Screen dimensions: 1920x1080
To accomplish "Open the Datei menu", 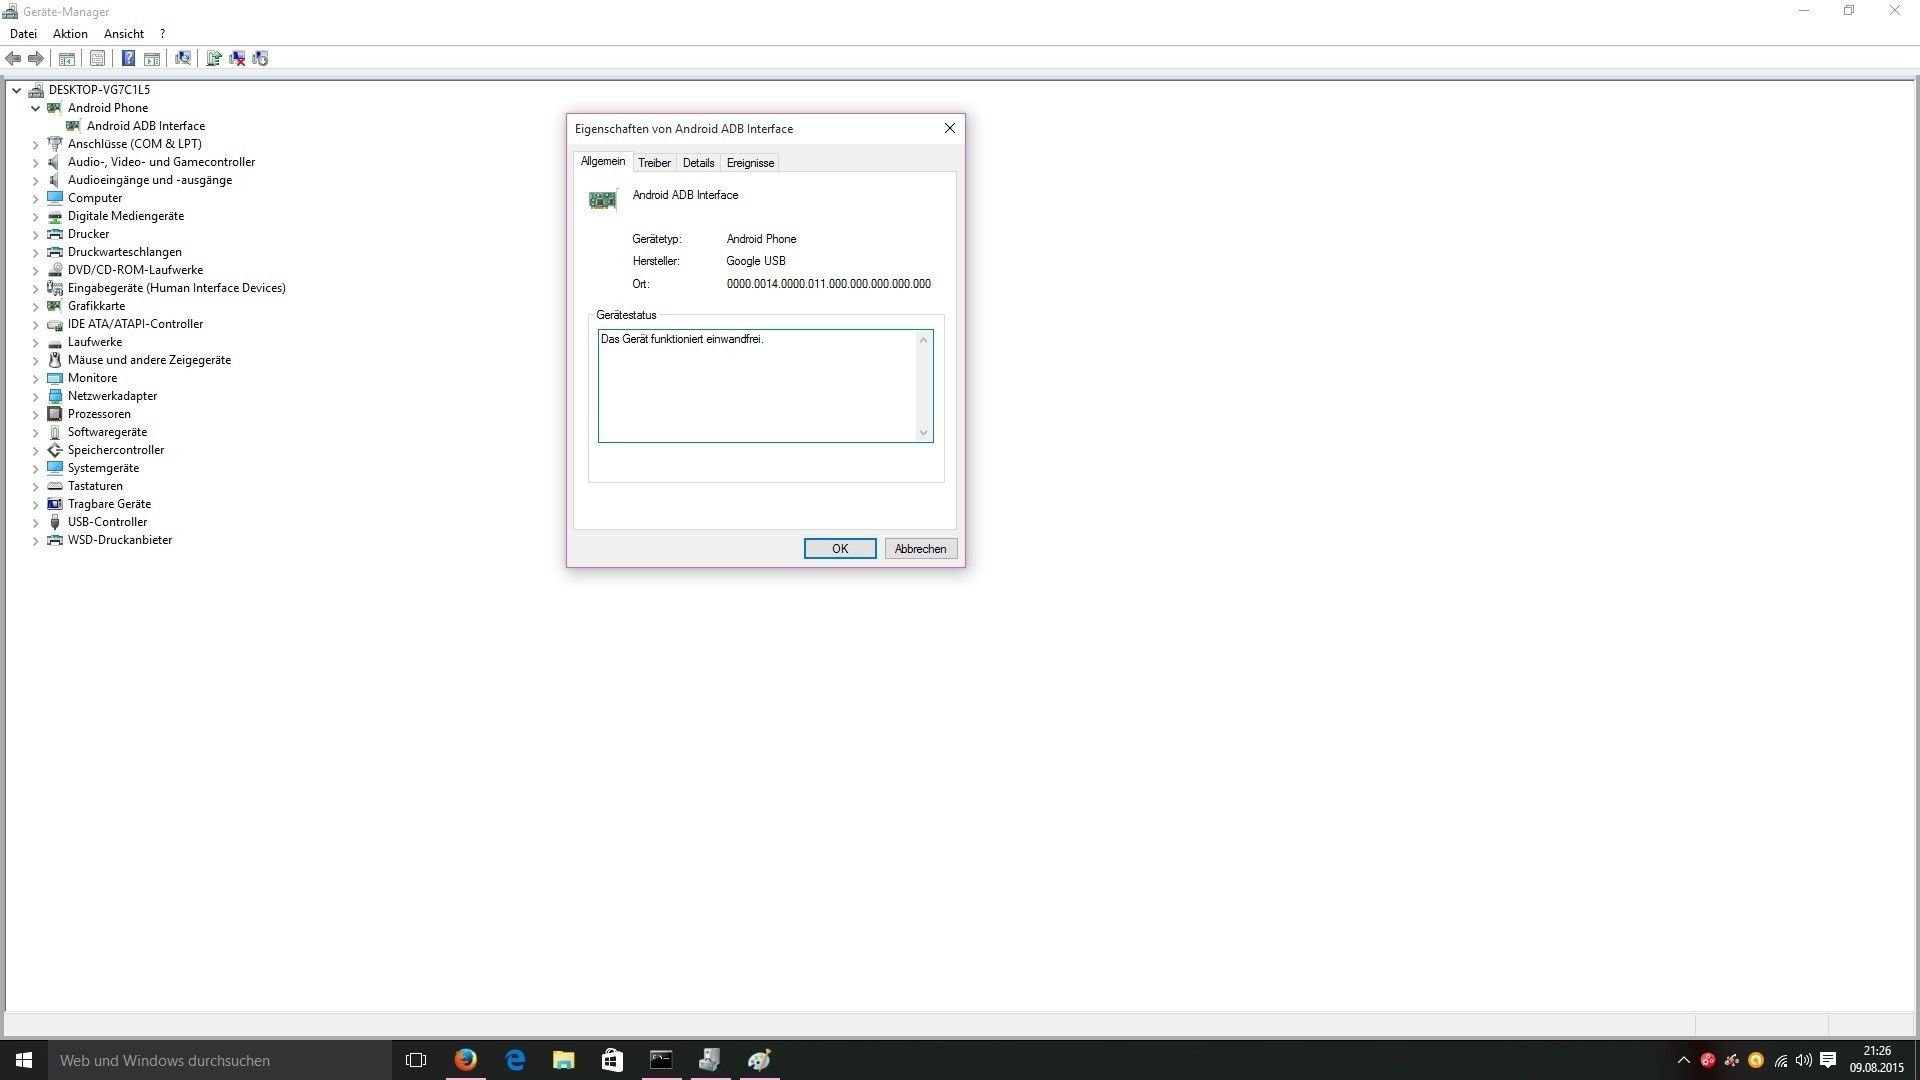I will point(23,34).
